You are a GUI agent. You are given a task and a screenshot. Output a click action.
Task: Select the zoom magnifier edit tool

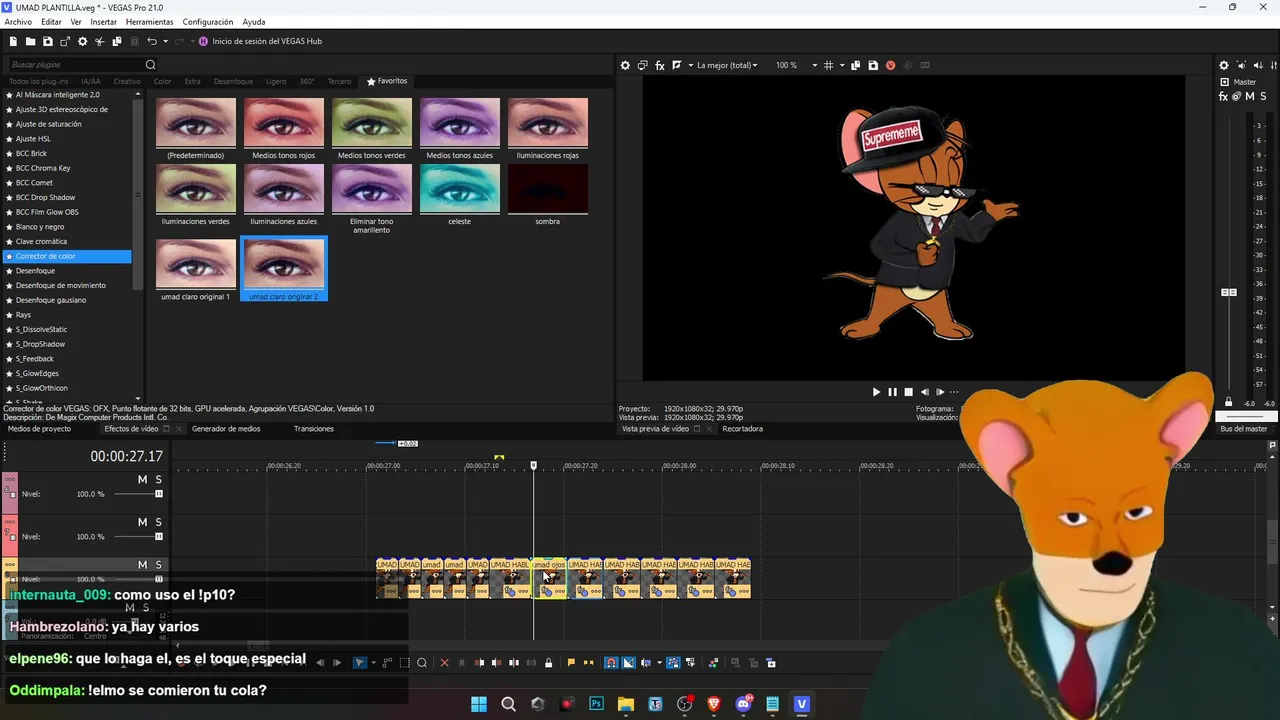[x=422, y=663]
